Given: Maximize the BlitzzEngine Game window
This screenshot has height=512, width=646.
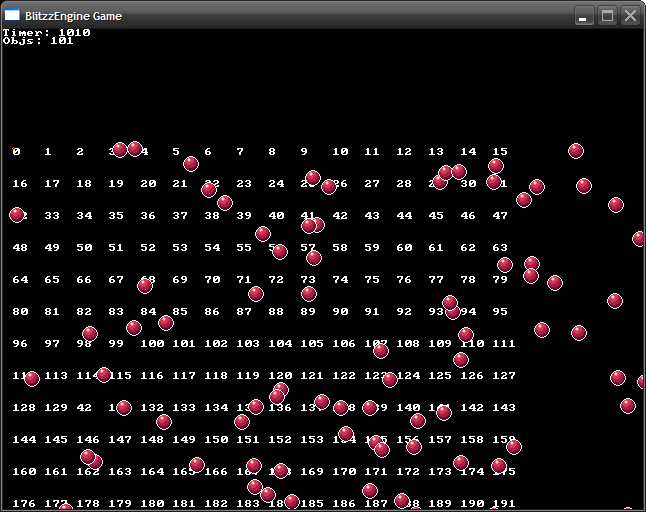Looking at the screenshot, I should 606,16.
